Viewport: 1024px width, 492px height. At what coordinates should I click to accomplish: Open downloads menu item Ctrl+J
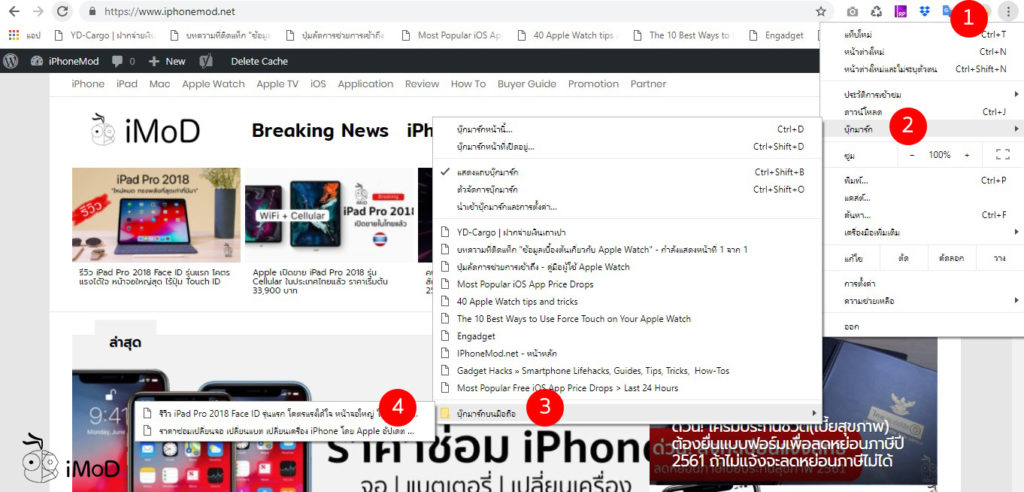[923, 112]
